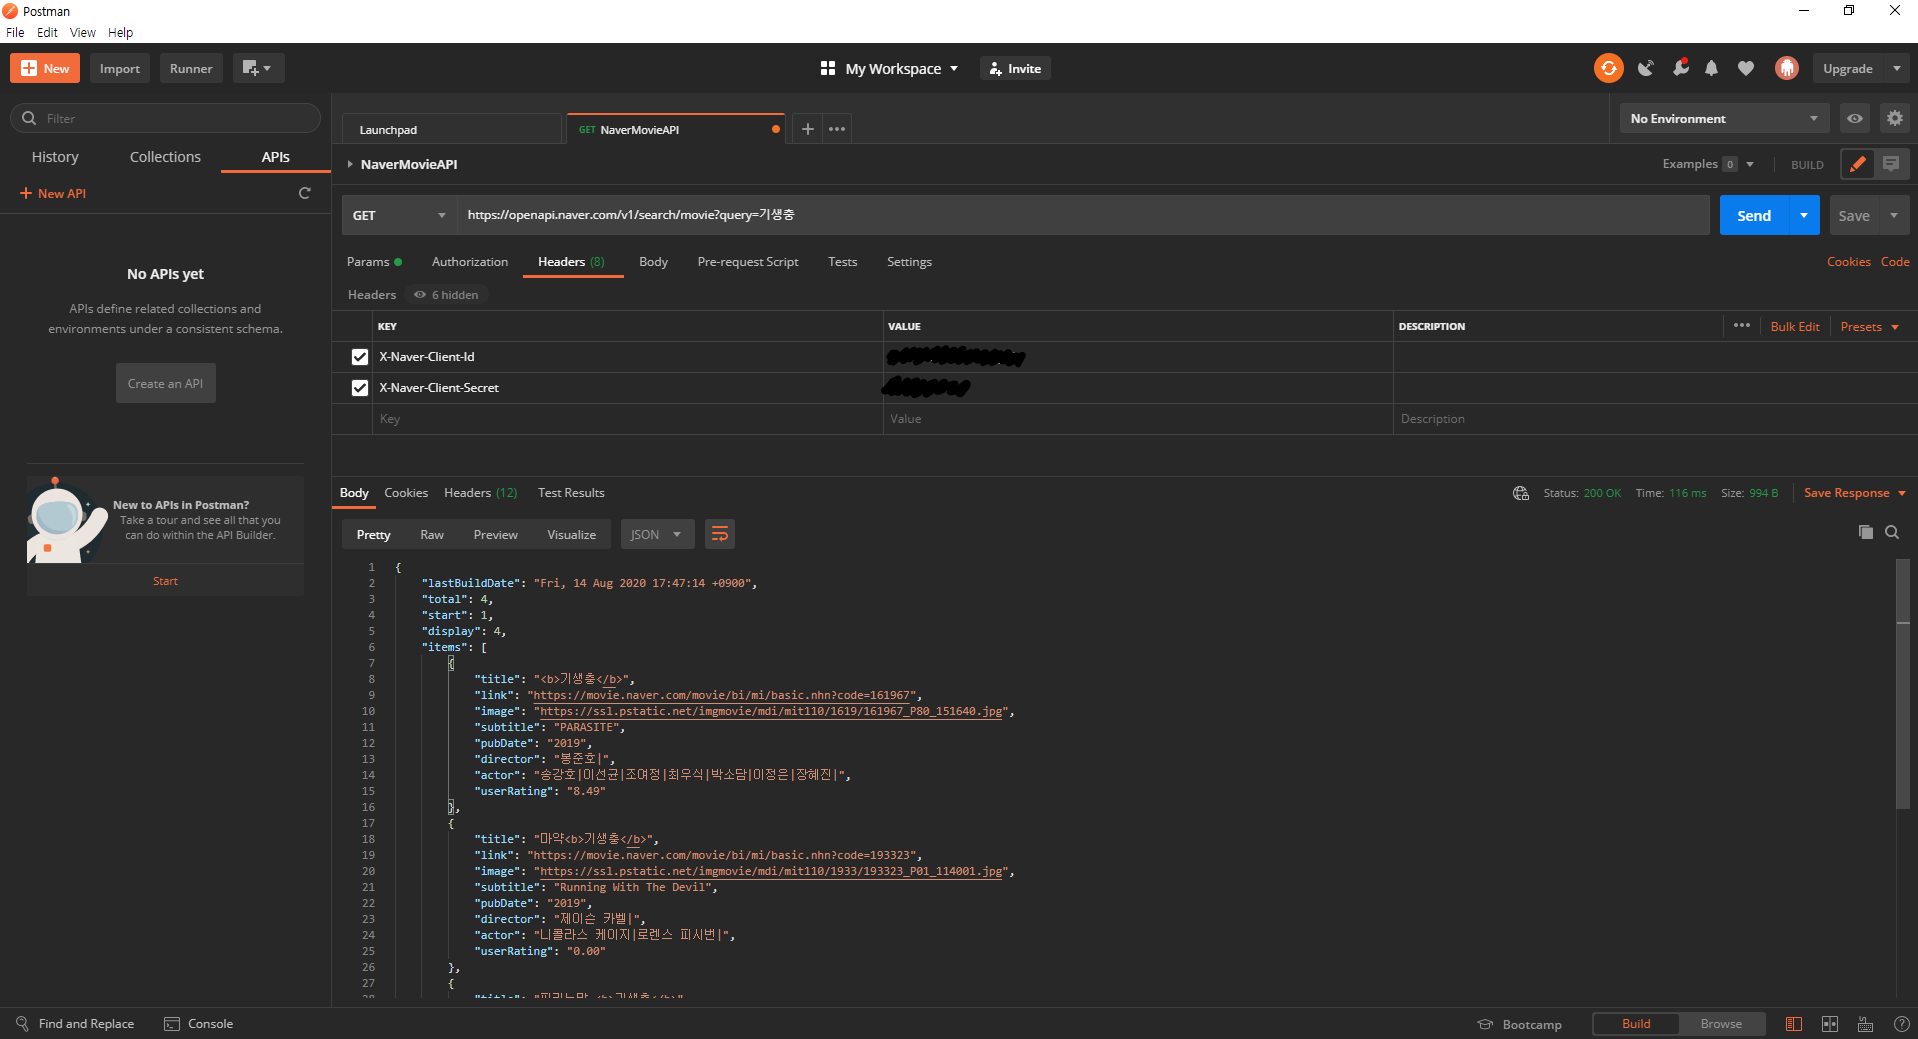Open the View menu
The image size is (1918, 1039).
[83, 32]
